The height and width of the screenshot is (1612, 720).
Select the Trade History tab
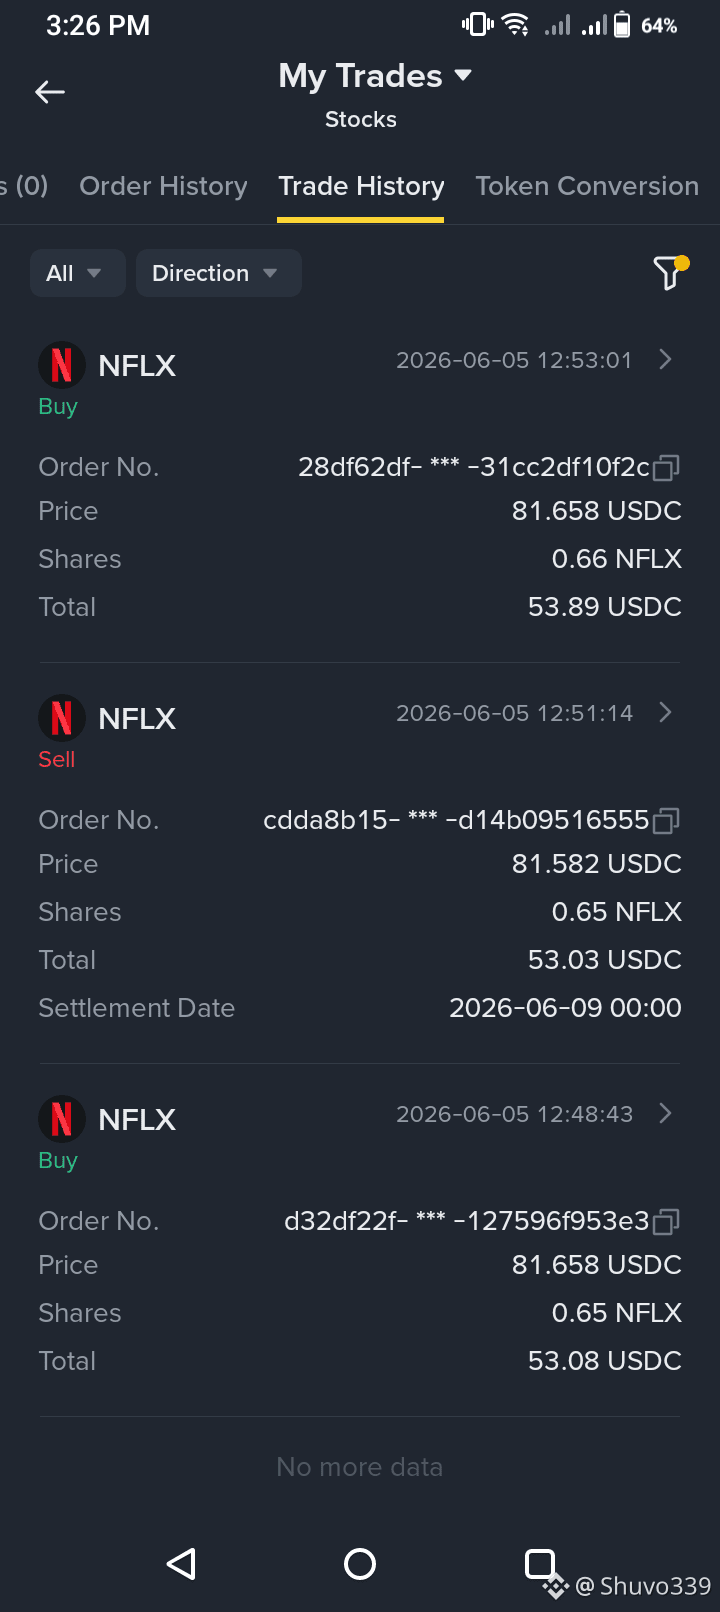tap(361, 186)
